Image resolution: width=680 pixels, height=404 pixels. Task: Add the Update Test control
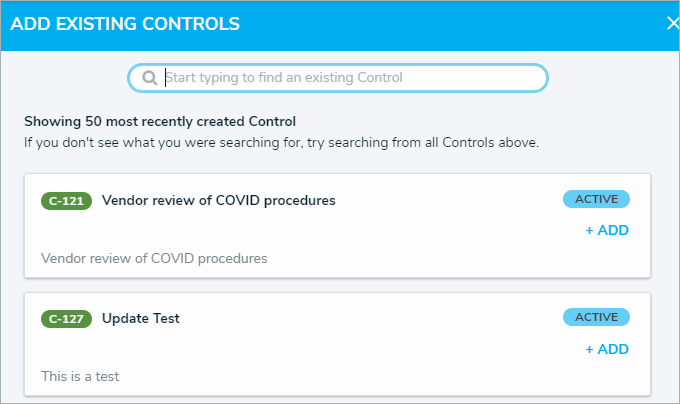pyautogui.click(x=606, y=349)
